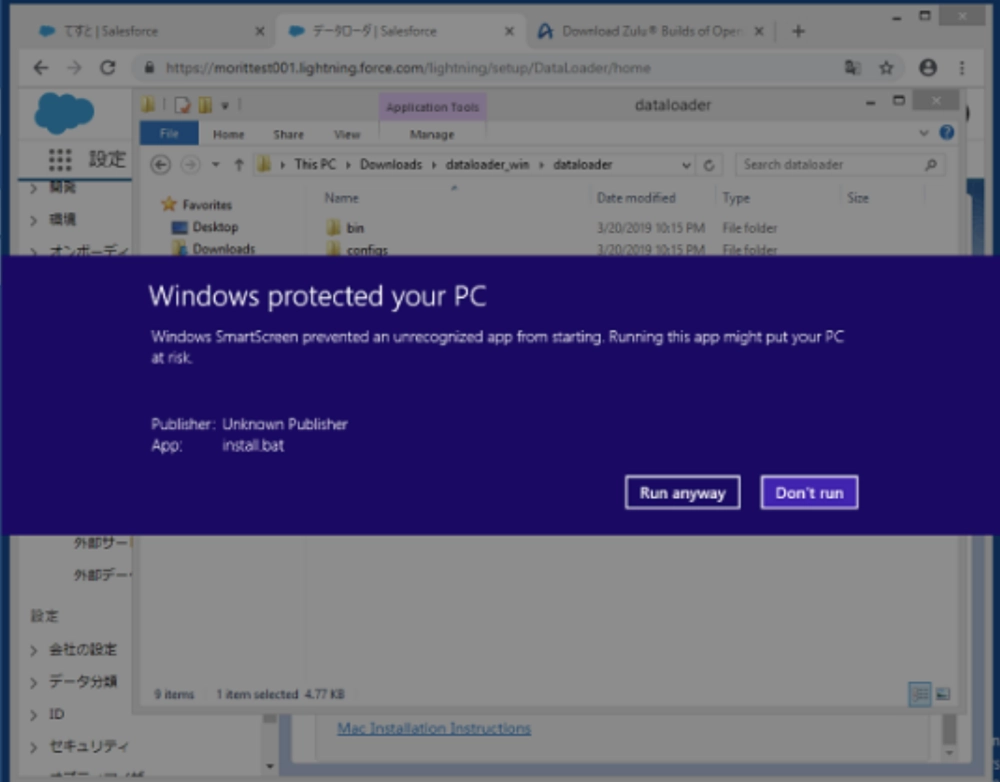Open the Mac Installation Instructions link
Viewport: 1000px width, 782px height.
(x=434, y=728)
